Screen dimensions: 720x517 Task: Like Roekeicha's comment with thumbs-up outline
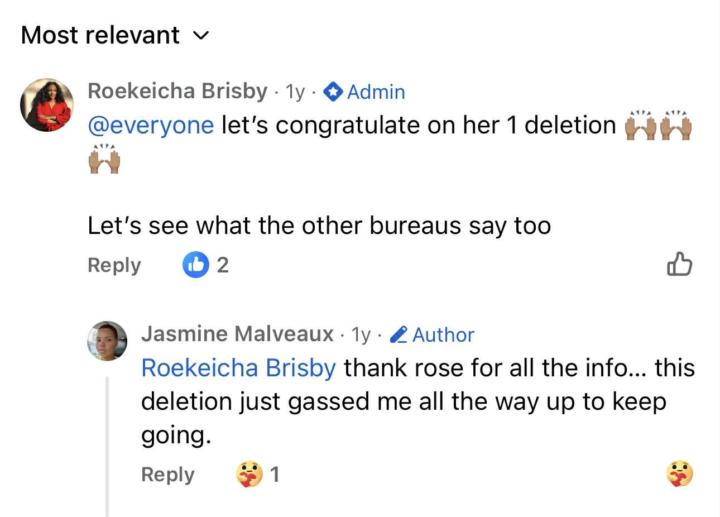tap(679, 264)
